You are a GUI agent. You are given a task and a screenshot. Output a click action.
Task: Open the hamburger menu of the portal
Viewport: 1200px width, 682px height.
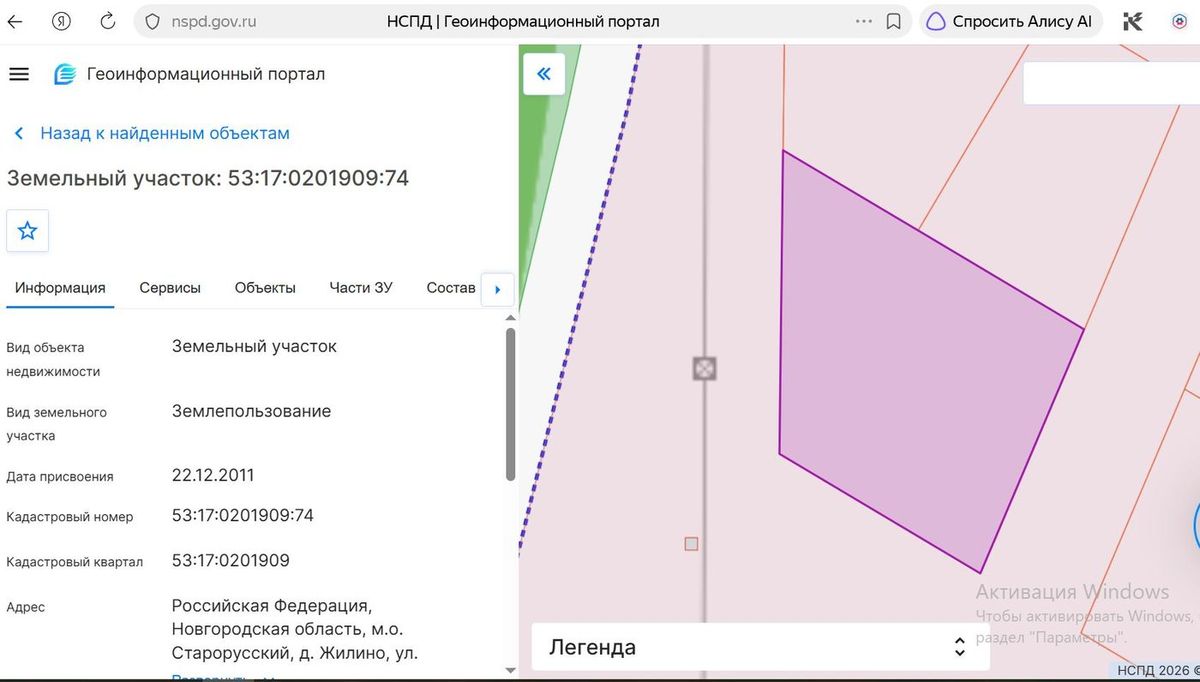point(18,74)
